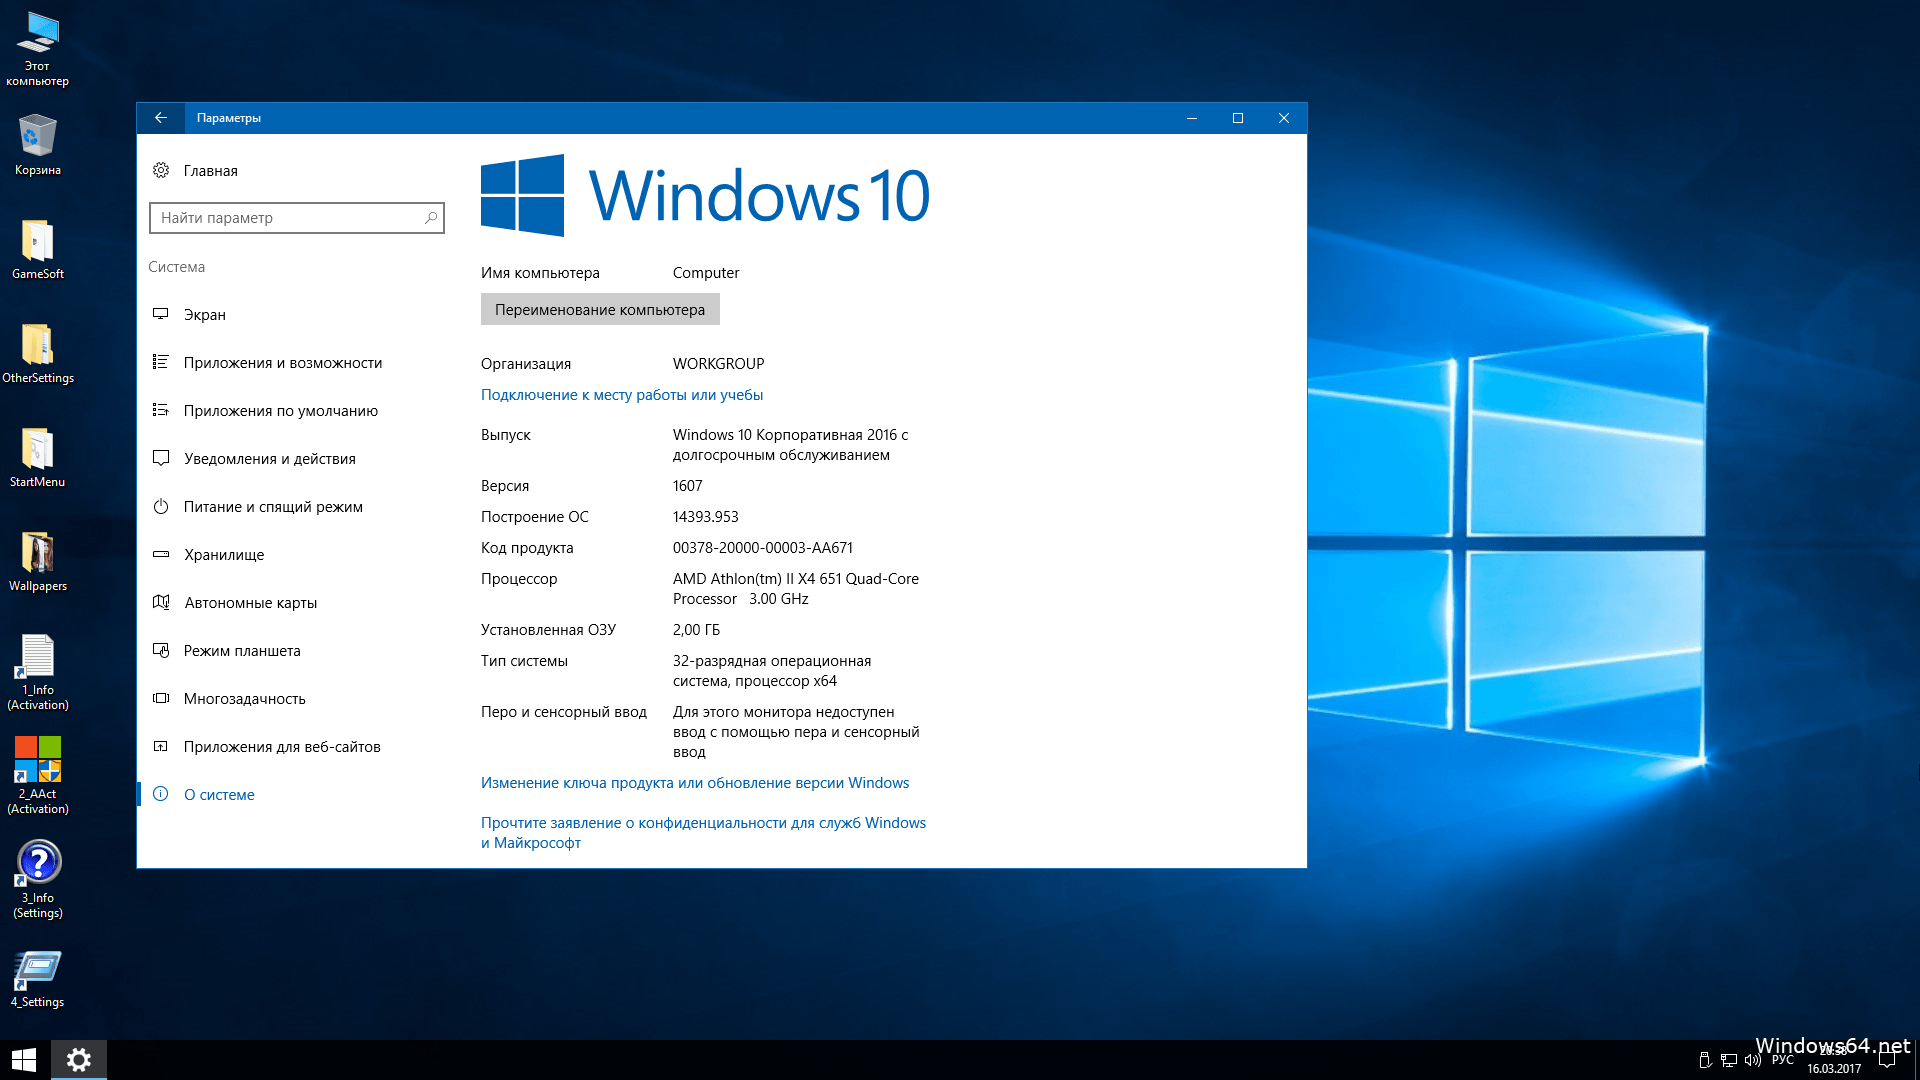Click Изменение ключа продукта link

tap(694, 783)
